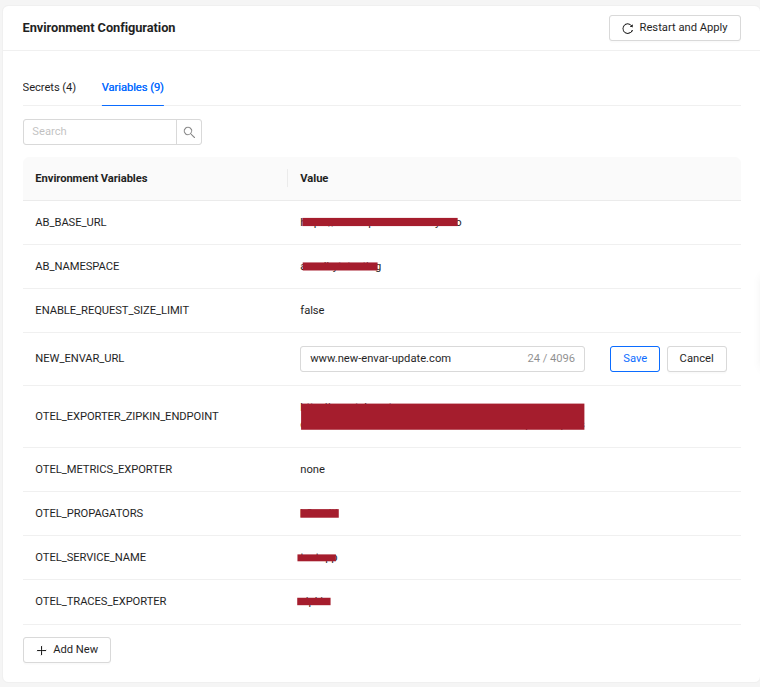The image size is (760, 687).
Task: Select the Variables (9) tab
Action: (133, 88)
